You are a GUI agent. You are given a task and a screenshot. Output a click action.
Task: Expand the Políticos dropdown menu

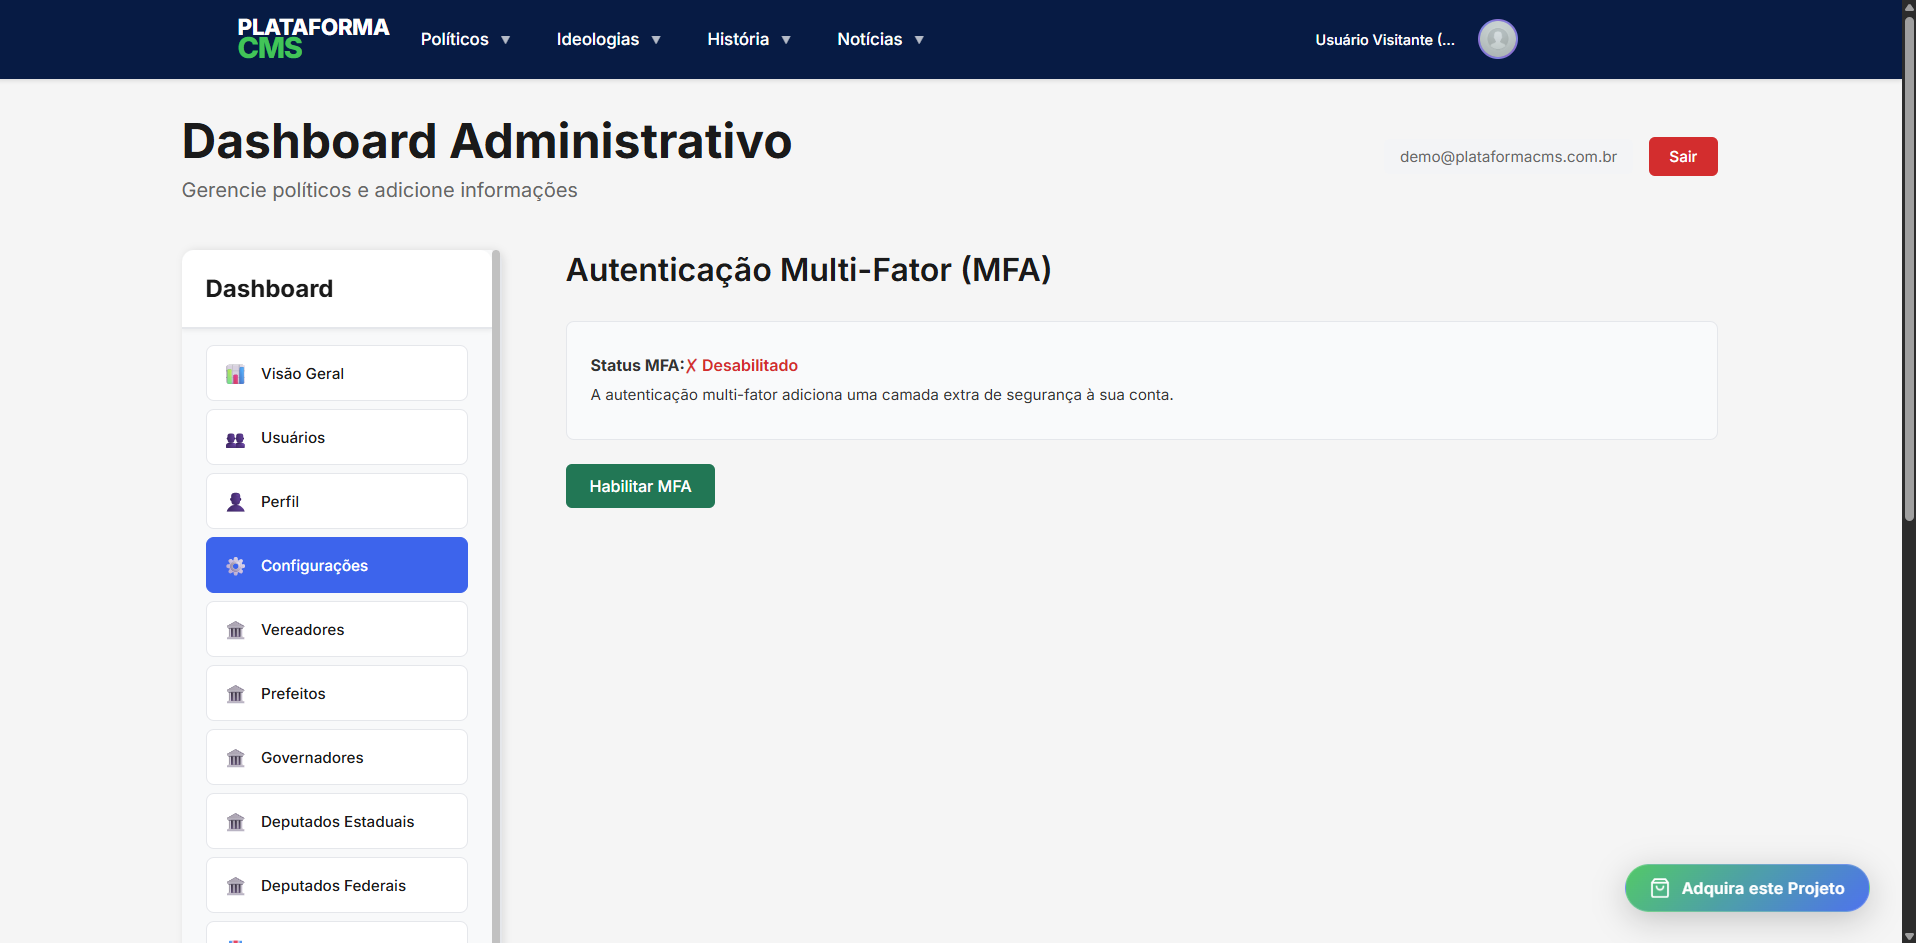pyautogui.click(x=465, y=39)
